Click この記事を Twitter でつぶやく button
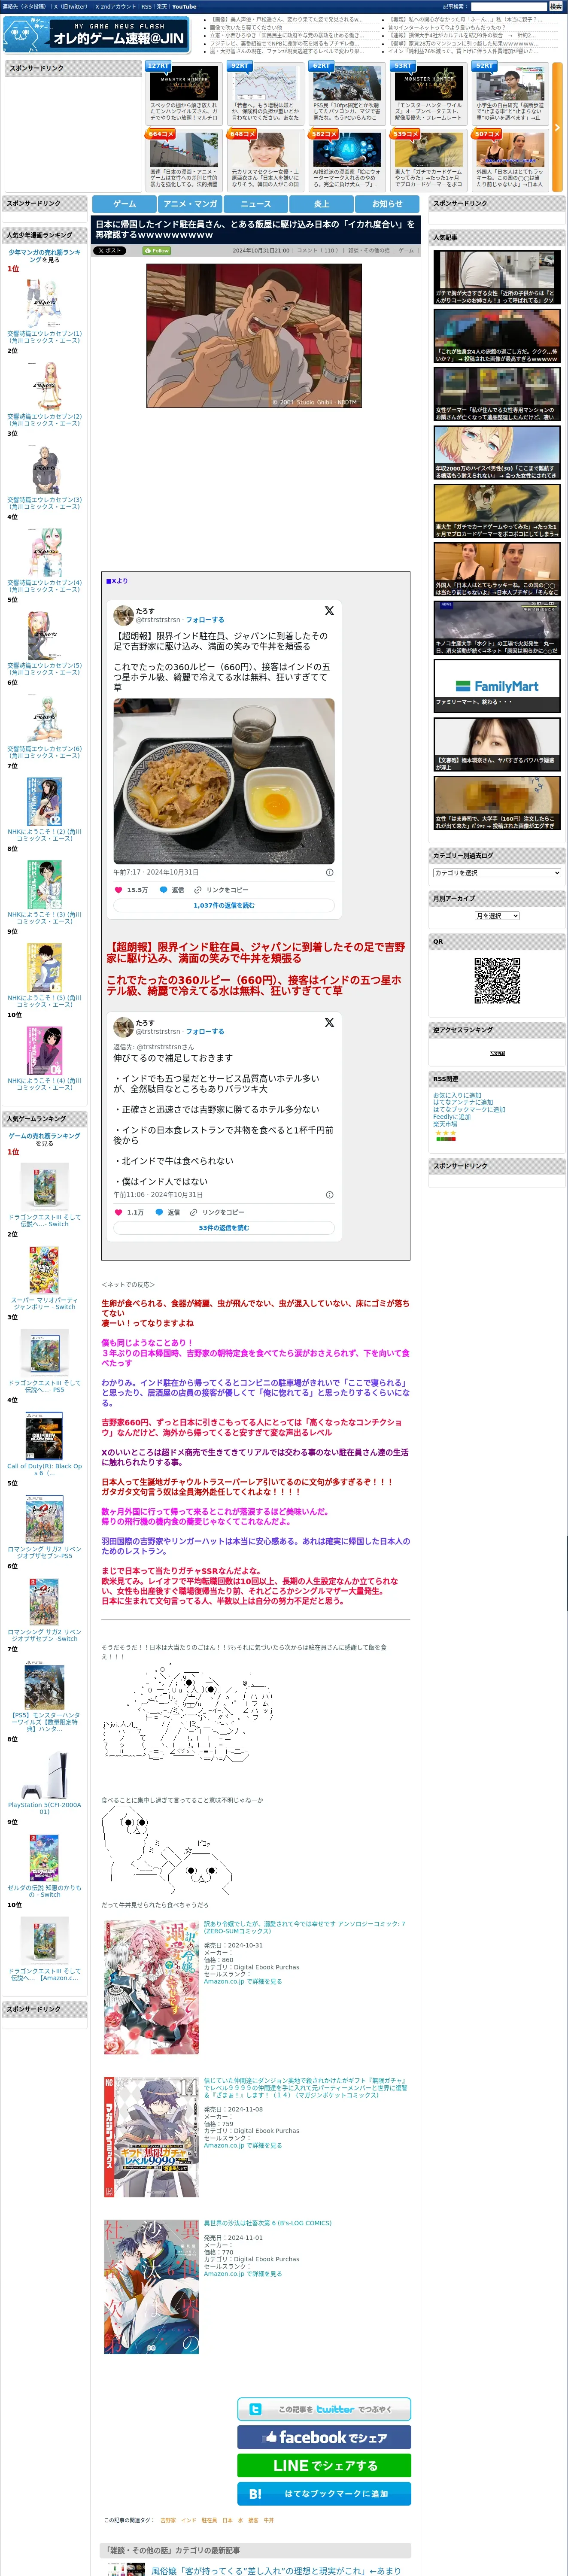The width and height of the screenshot is (568, 2576). click(324, 2410)
